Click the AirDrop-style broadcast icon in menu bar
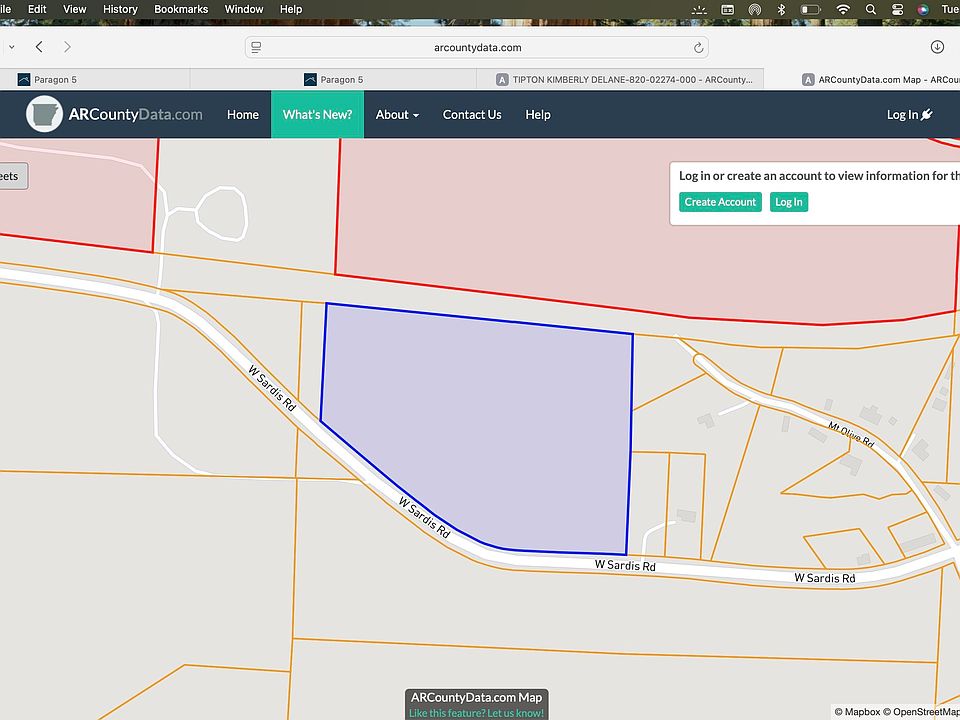 tap(755, 9)
